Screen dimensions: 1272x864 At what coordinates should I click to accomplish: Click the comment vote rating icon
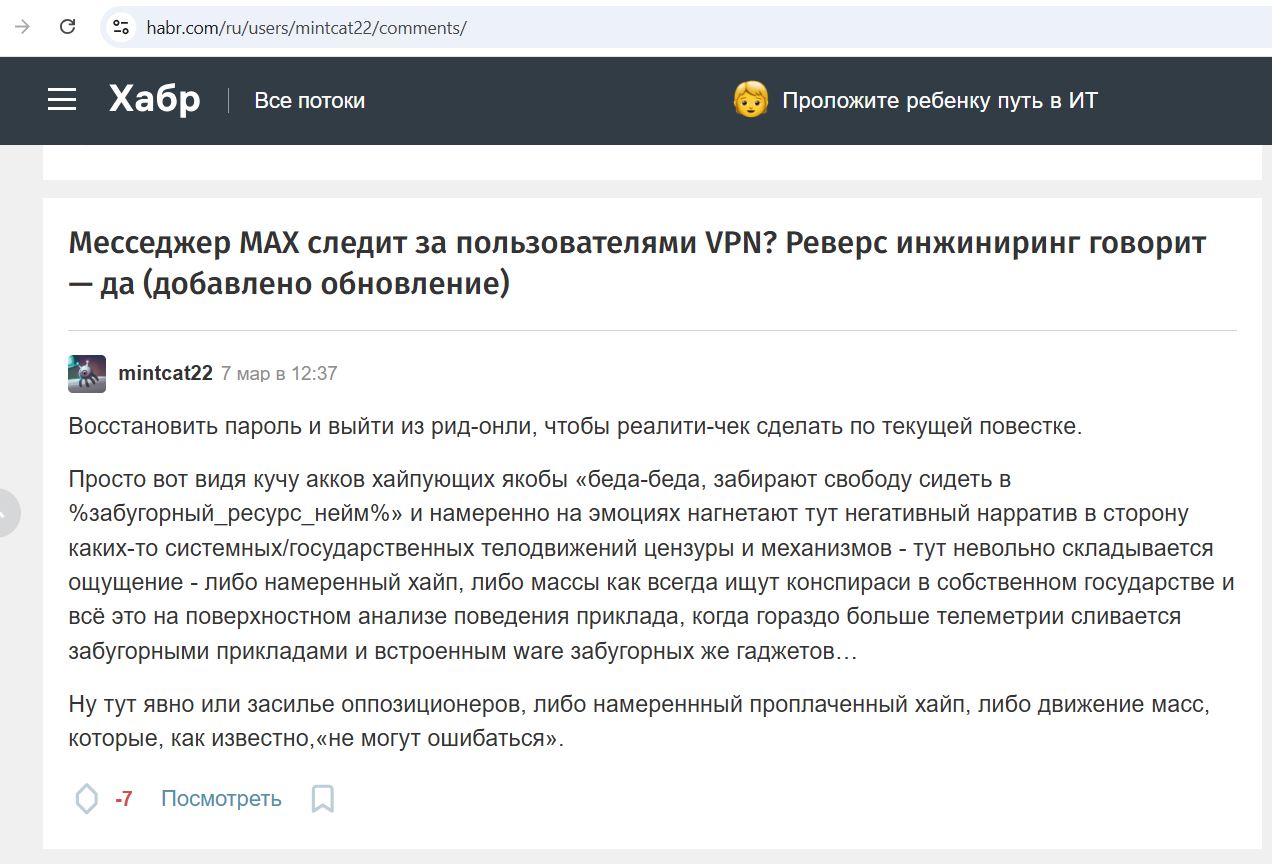[87, 799]
